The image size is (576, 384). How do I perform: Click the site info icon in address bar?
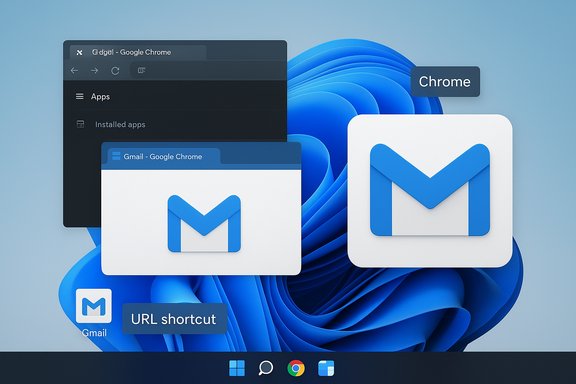[141, 70]
